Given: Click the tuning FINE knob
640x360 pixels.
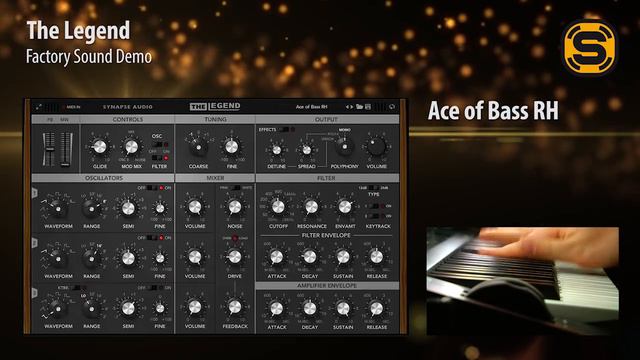Looking at the screenshot, I should 231,147.
